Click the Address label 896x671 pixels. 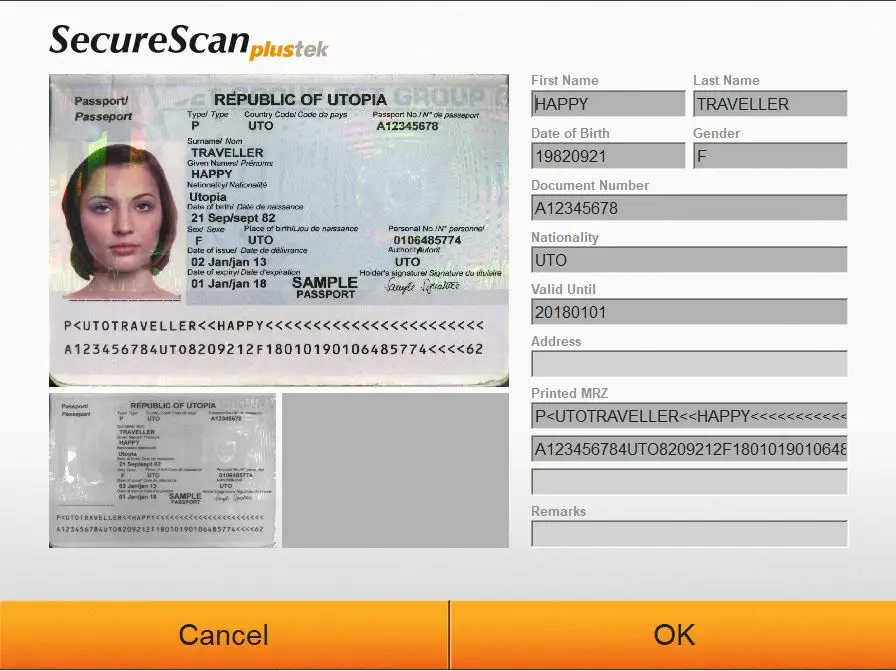556,341
